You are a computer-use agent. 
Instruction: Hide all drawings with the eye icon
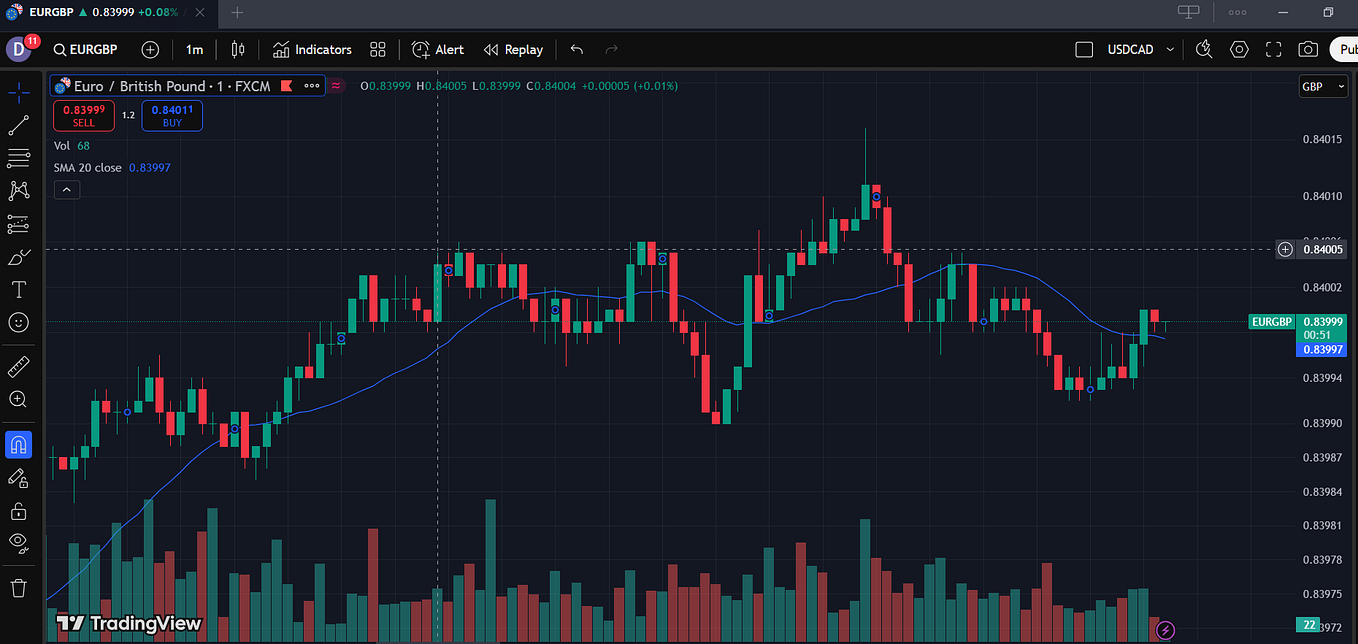19,543
